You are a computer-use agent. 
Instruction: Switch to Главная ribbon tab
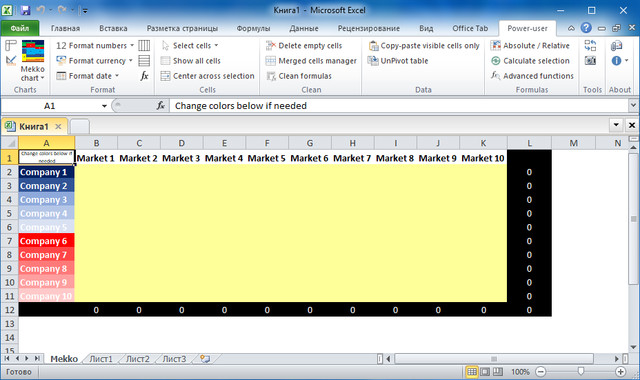point(65,28)
